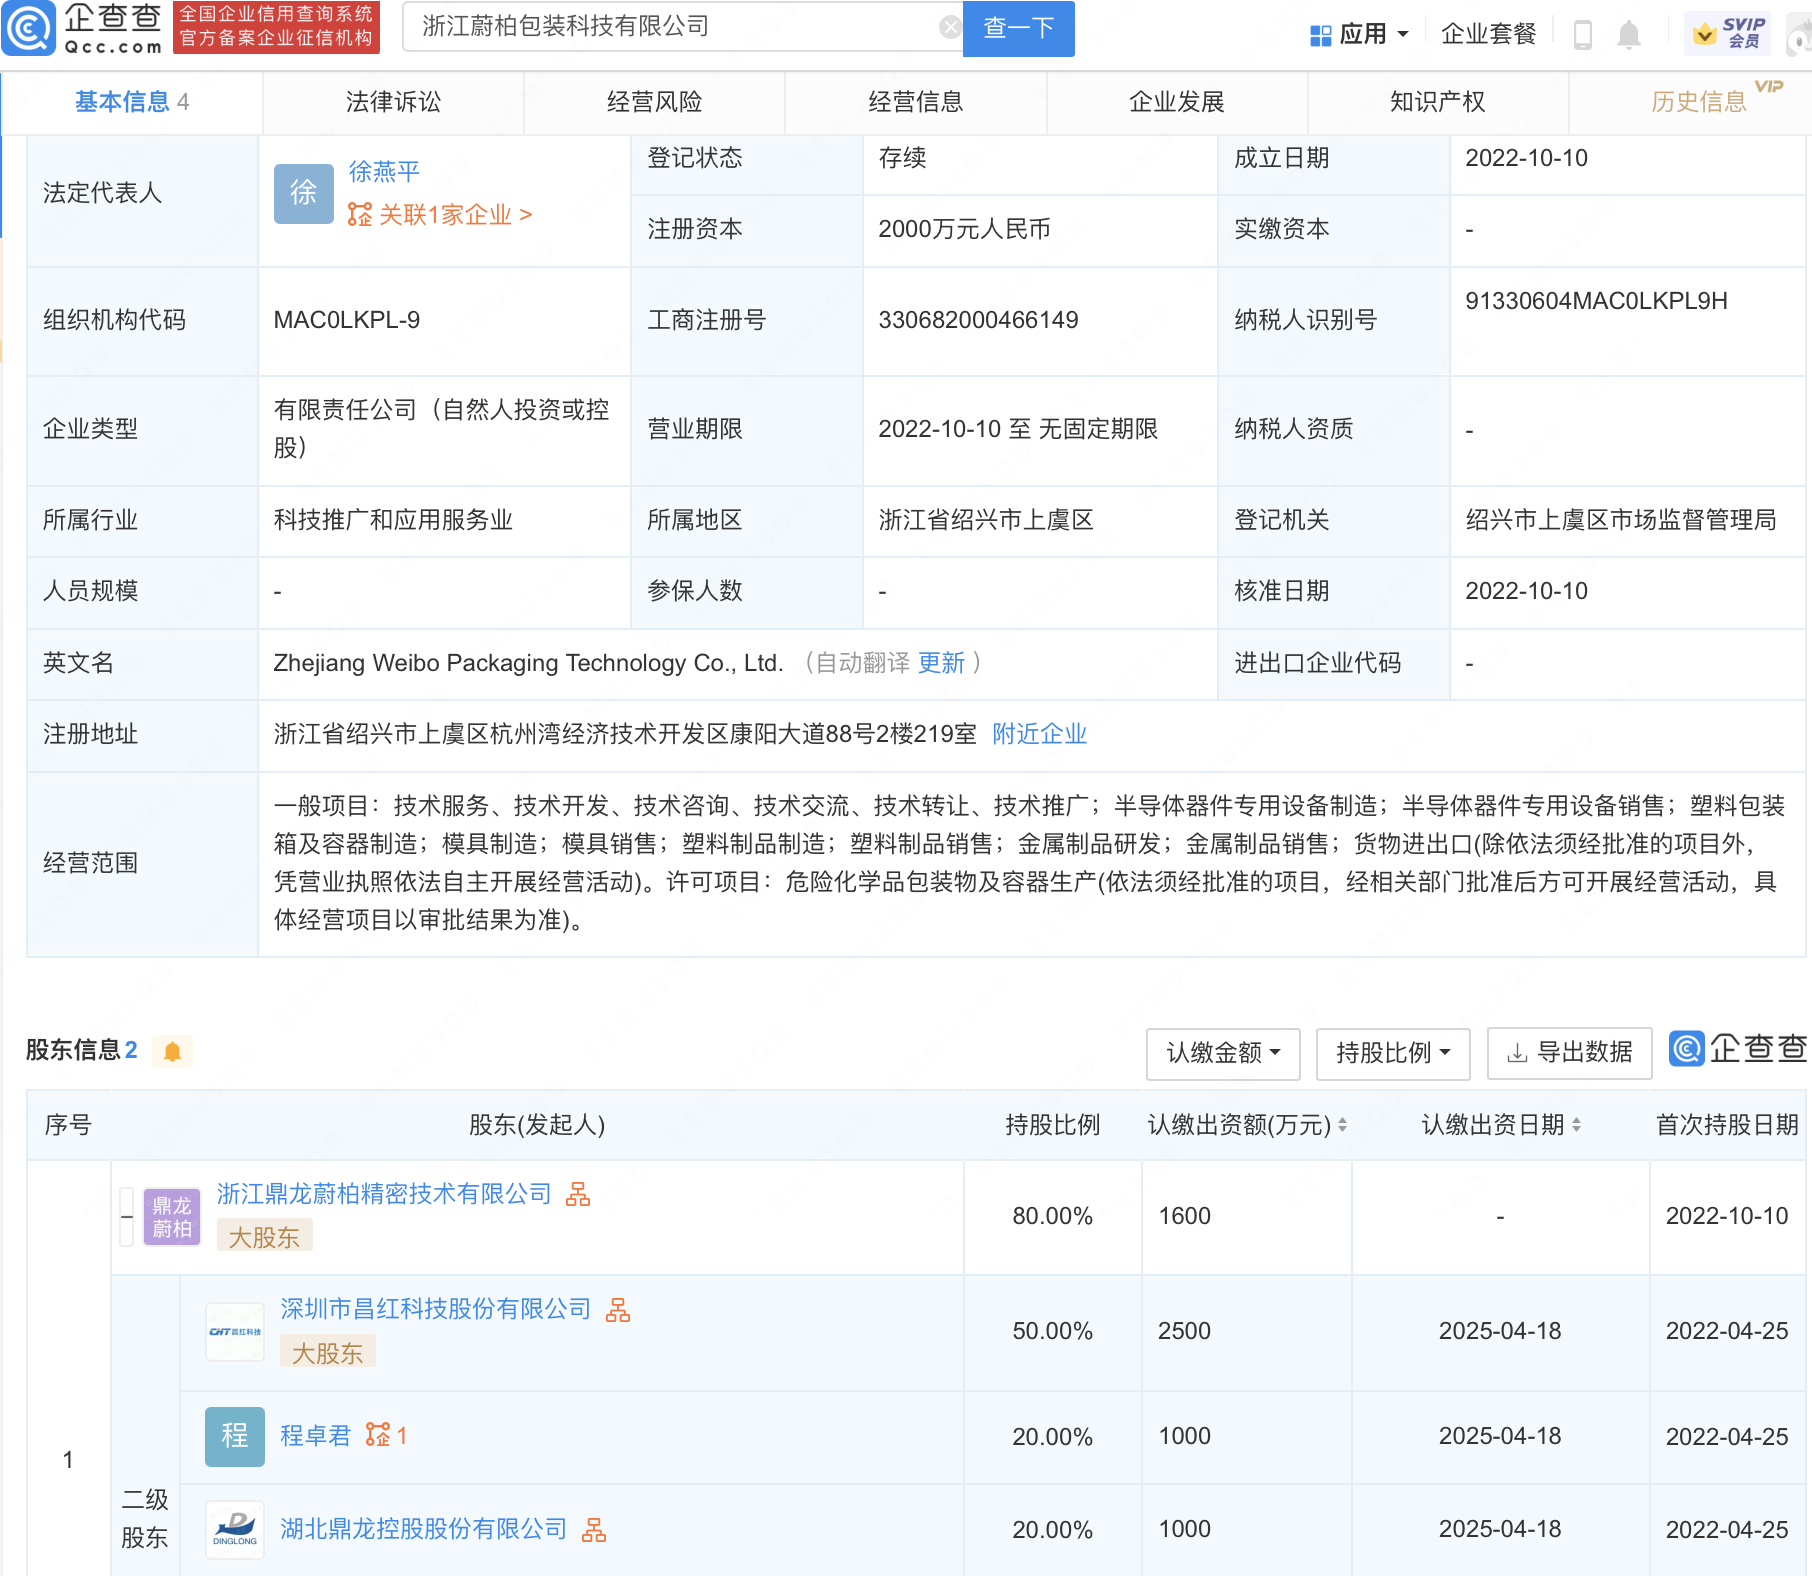Viewport: 1812px width, 1576px height.
Task: Click related-company icon beside 程卓君
Action: click(386, 1436)
